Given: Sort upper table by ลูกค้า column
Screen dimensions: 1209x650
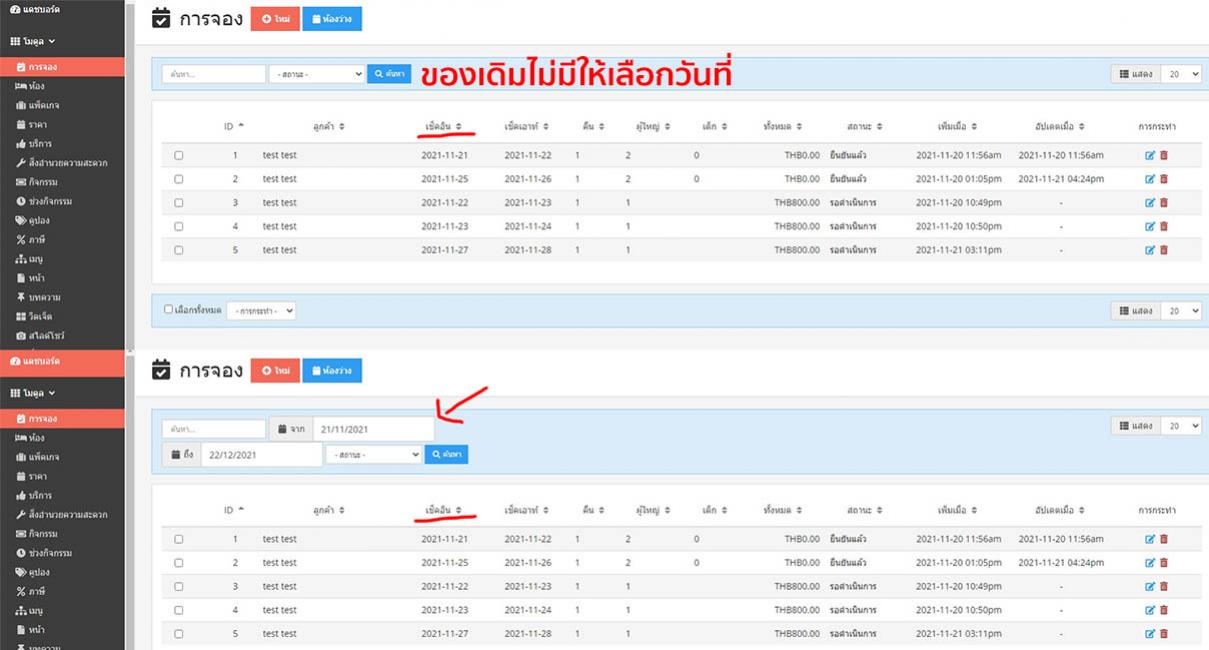Looking at the screenshot, I should (328, 127).
